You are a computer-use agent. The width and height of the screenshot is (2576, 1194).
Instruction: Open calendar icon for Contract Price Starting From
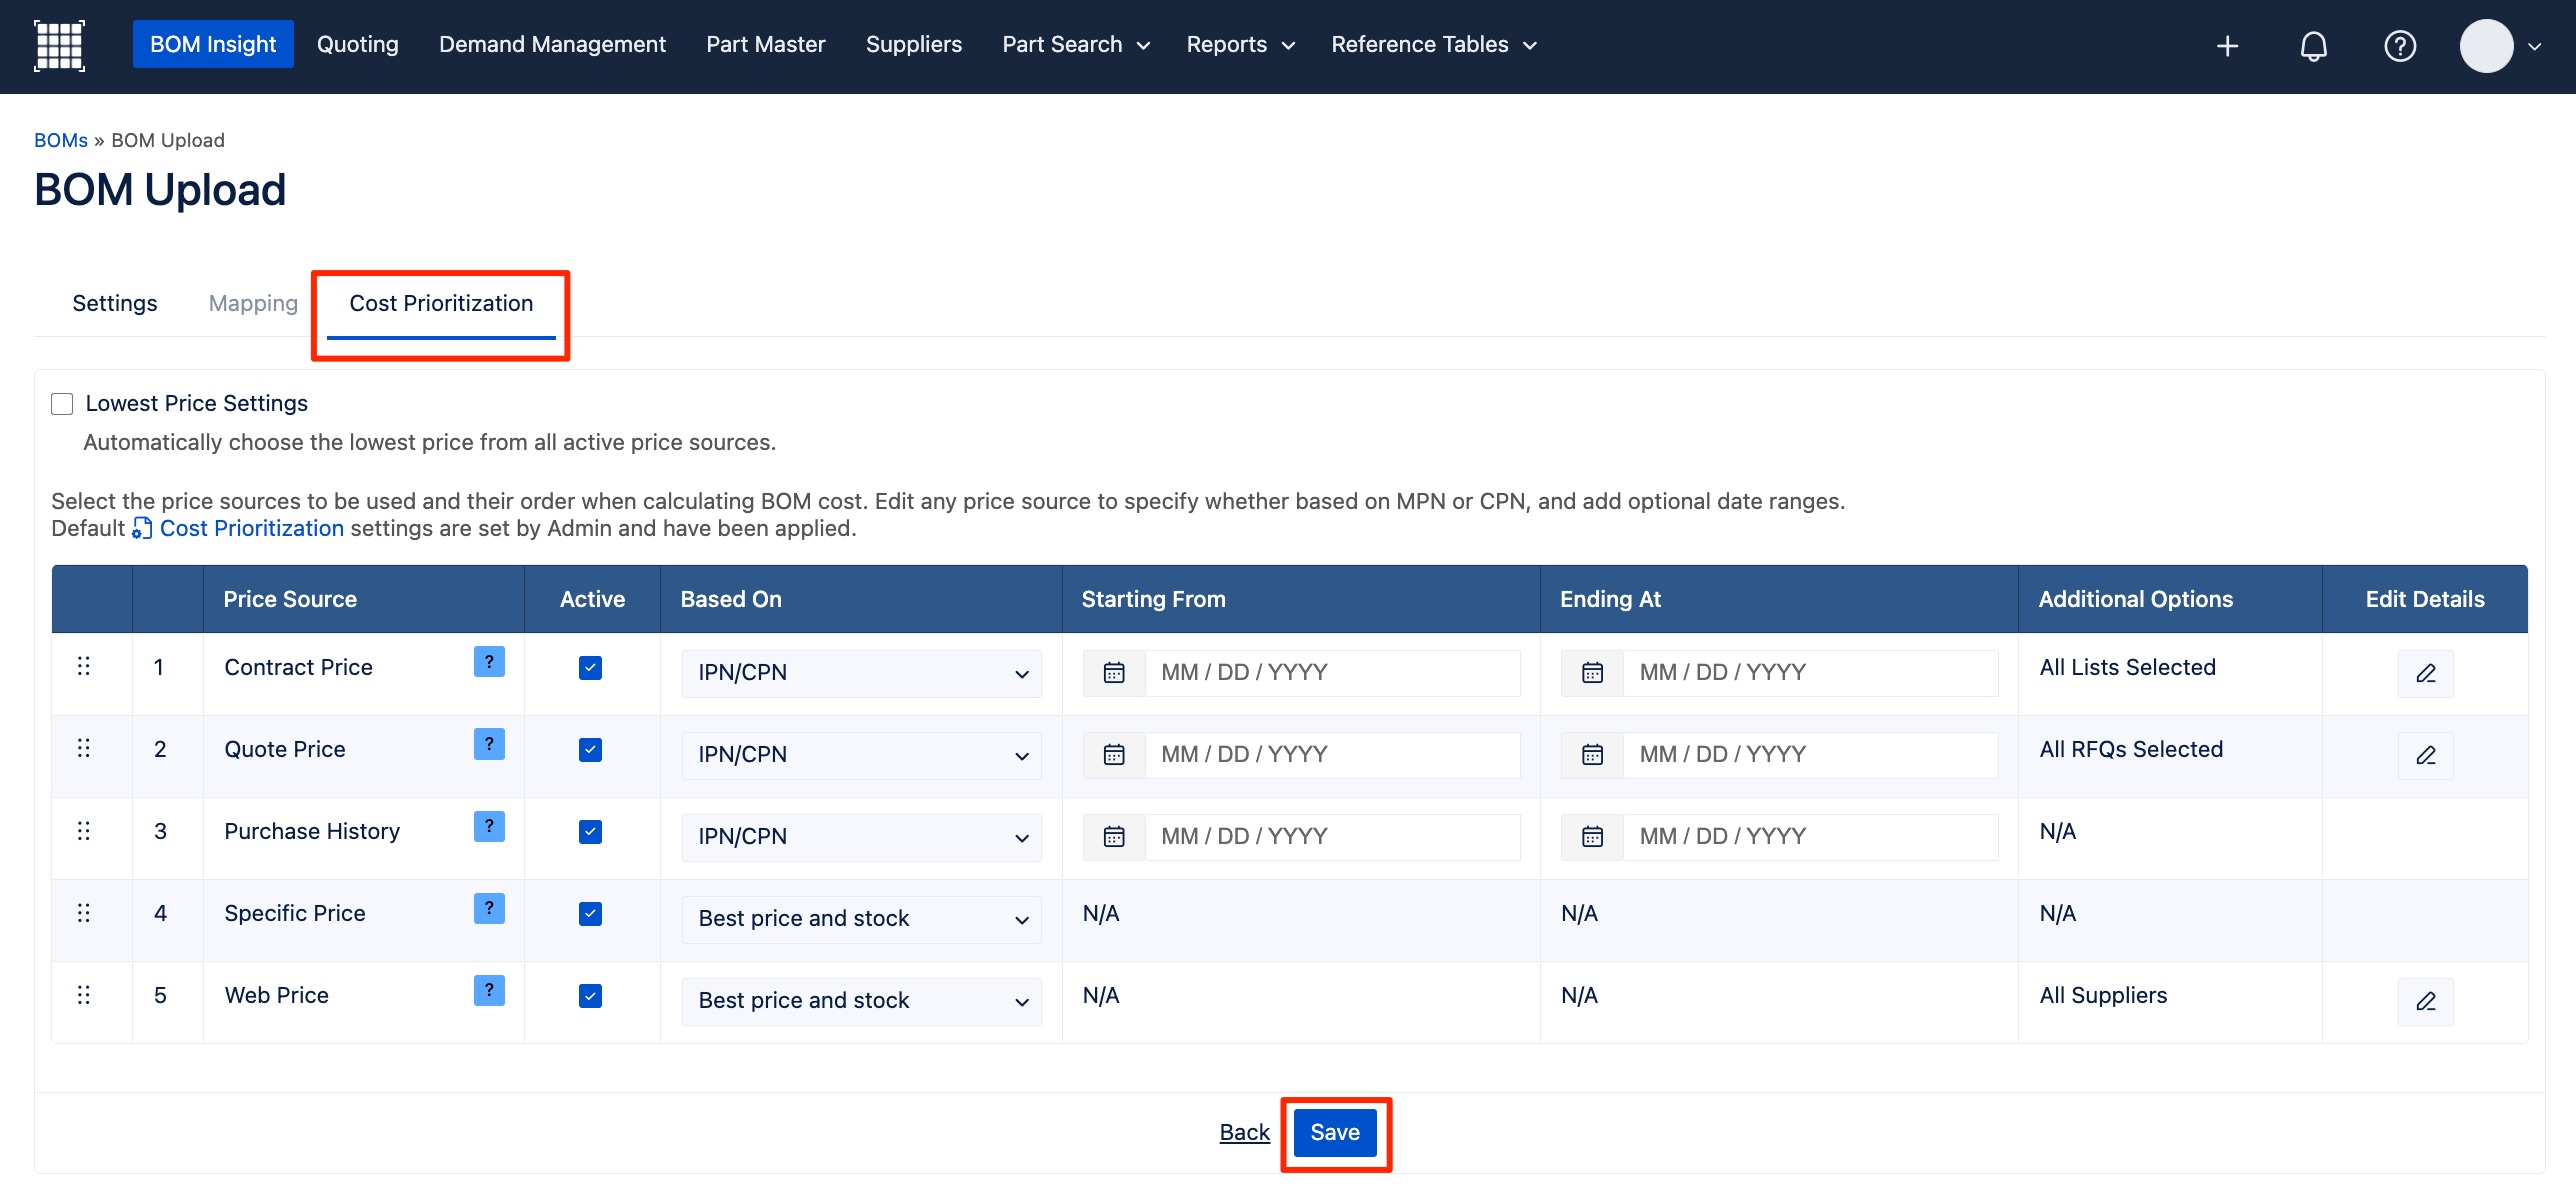[1114, 673]
